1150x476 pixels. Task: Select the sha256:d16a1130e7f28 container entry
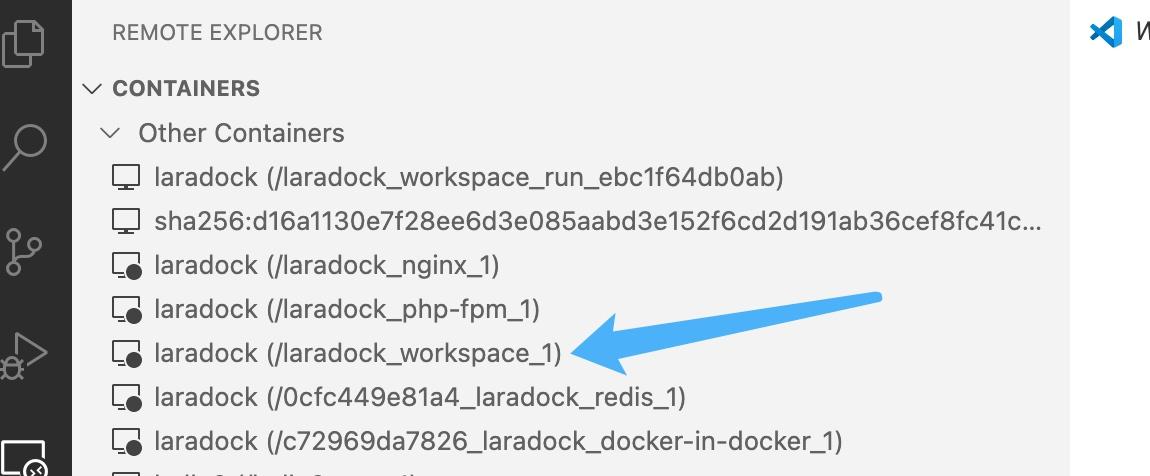tap(598, 221)
